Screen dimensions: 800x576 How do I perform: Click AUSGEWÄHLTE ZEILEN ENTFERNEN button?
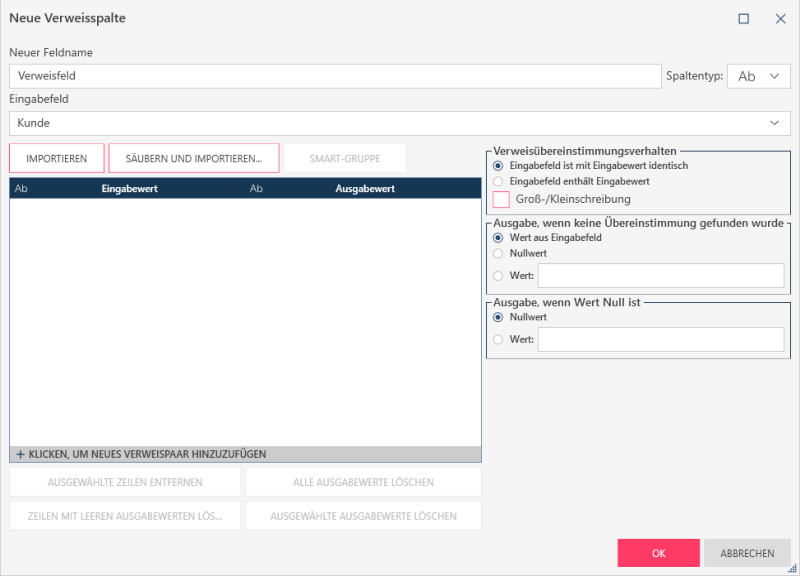tap(125, 482)
